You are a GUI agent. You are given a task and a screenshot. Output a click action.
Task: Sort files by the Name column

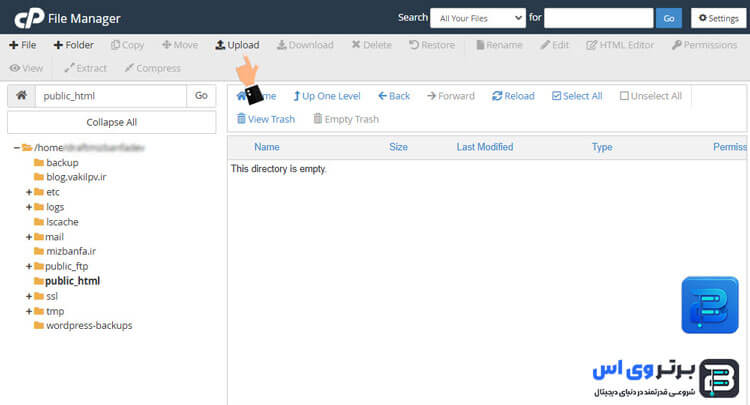click(267, 147)
